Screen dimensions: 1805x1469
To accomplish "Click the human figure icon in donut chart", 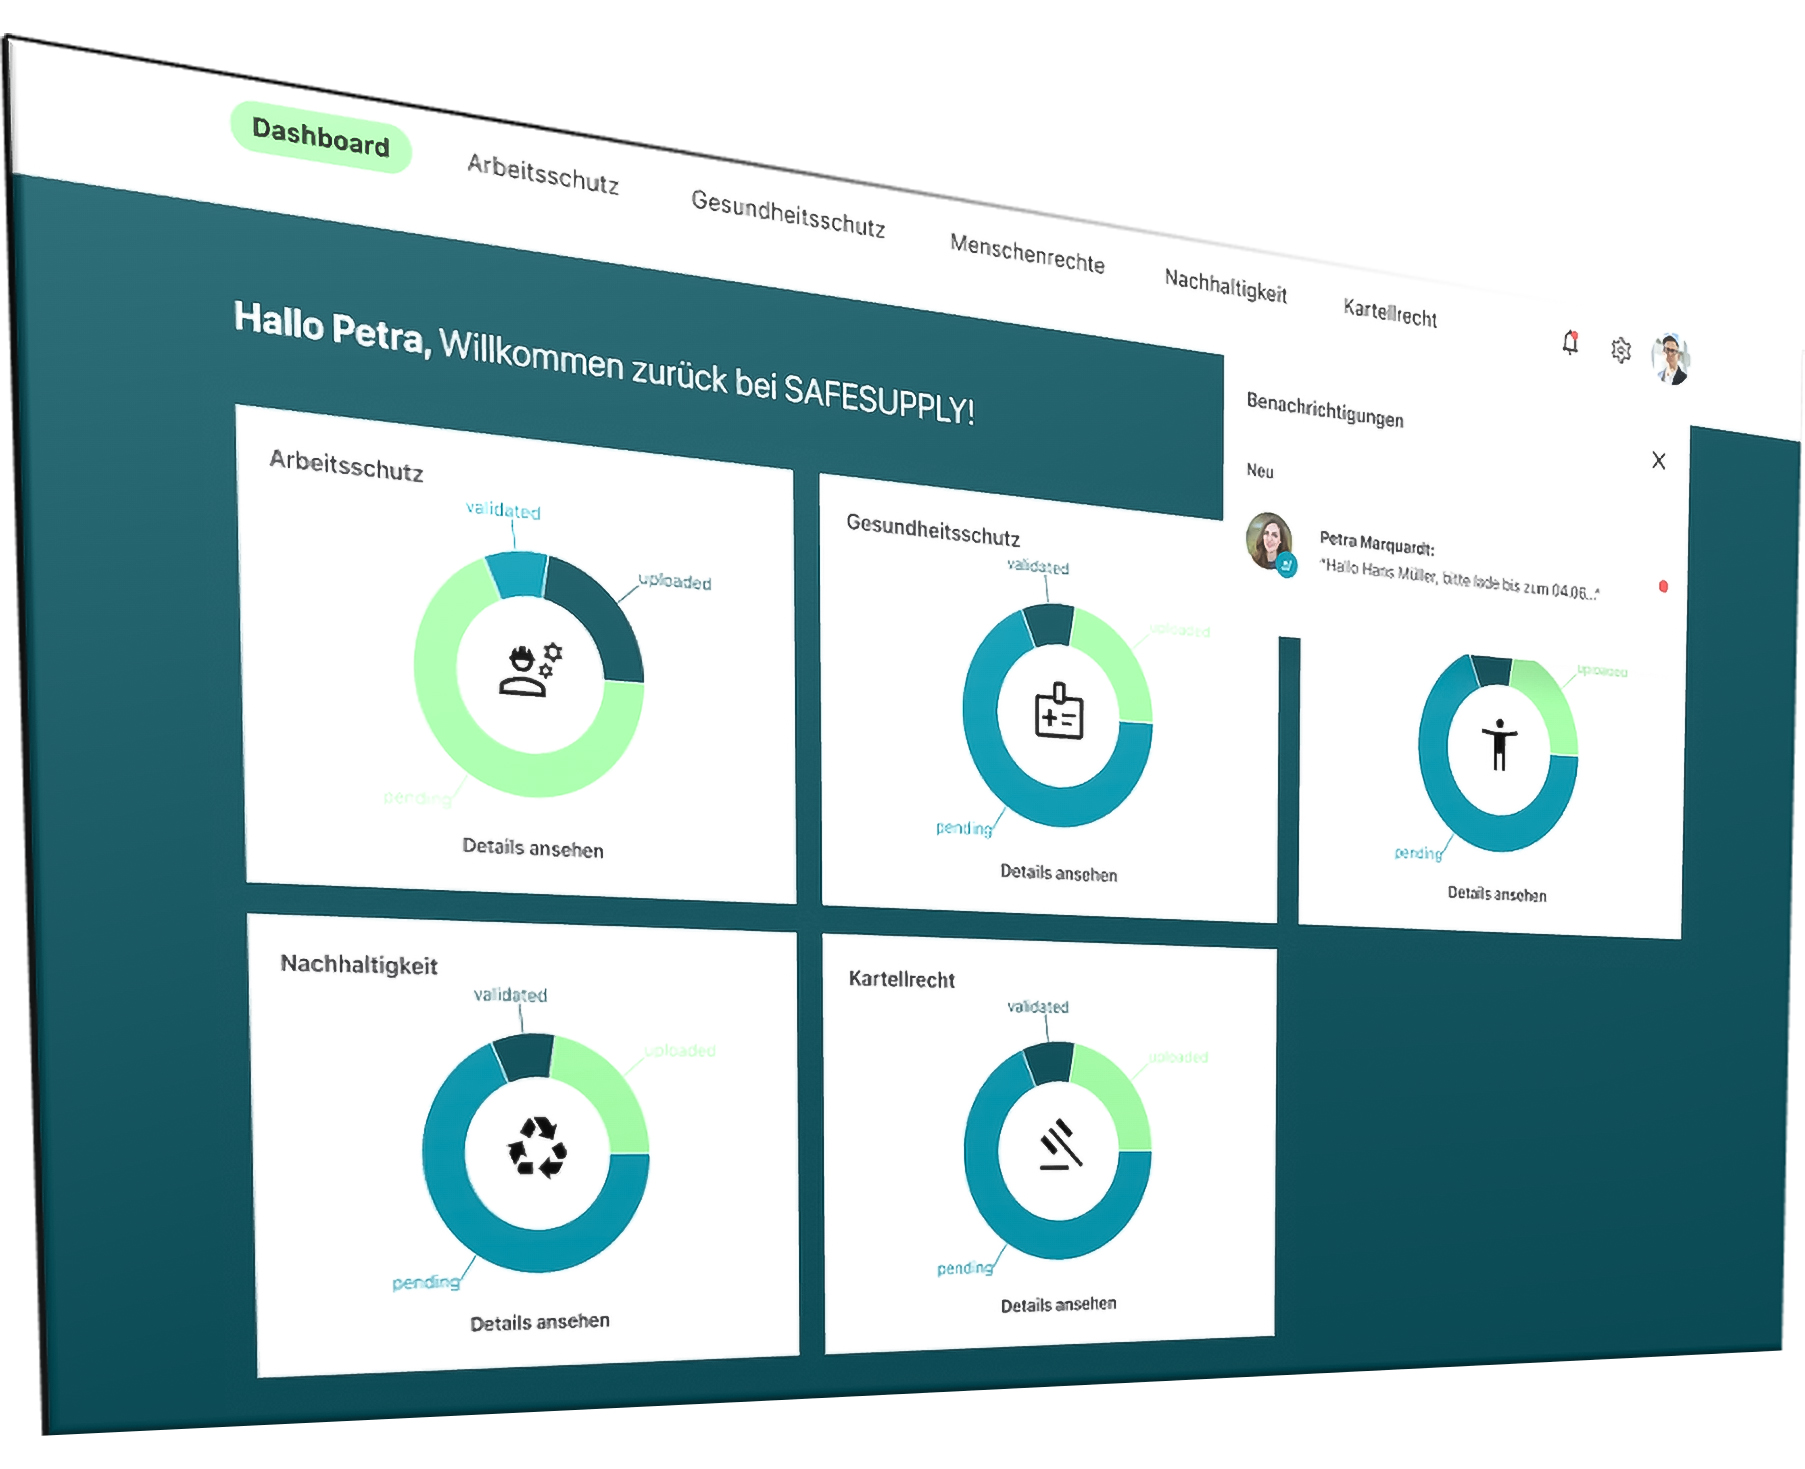I will click(1499, 745).
